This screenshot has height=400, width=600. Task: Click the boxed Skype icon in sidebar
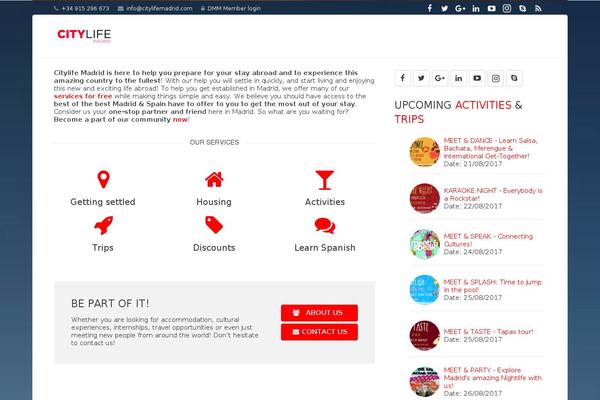point(514,78)
